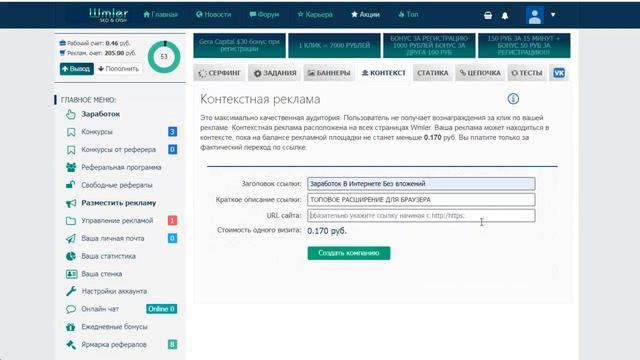Focus the URL сайта field
The width and height of the screenshot is (640, 360).
point(421,216)
